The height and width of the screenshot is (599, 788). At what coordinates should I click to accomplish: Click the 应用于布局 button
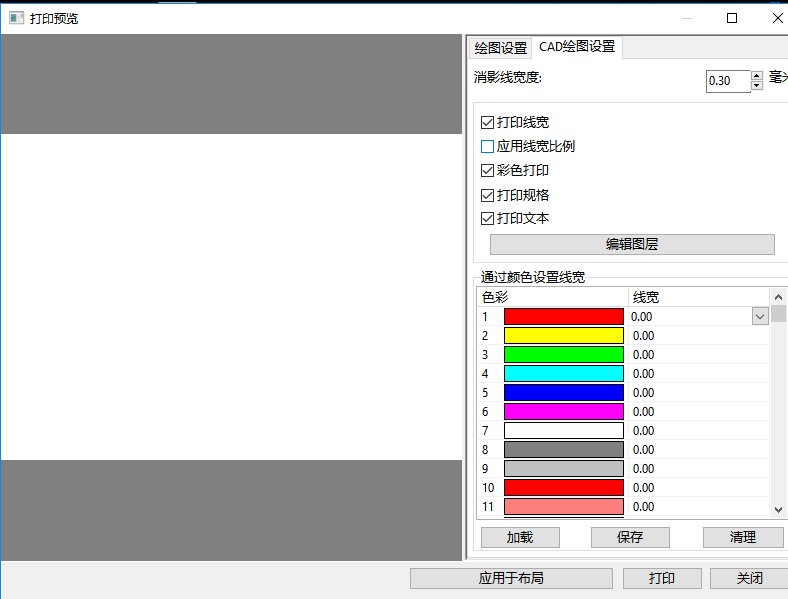511,578
